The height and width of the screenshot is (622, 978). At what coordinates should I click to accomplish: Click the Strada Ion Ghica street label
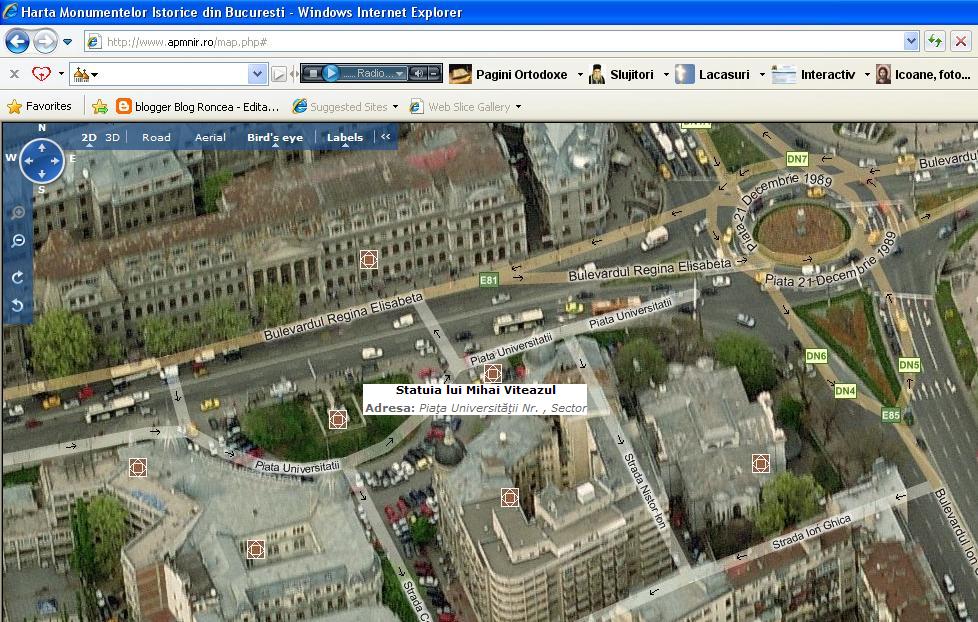point(811,532)
